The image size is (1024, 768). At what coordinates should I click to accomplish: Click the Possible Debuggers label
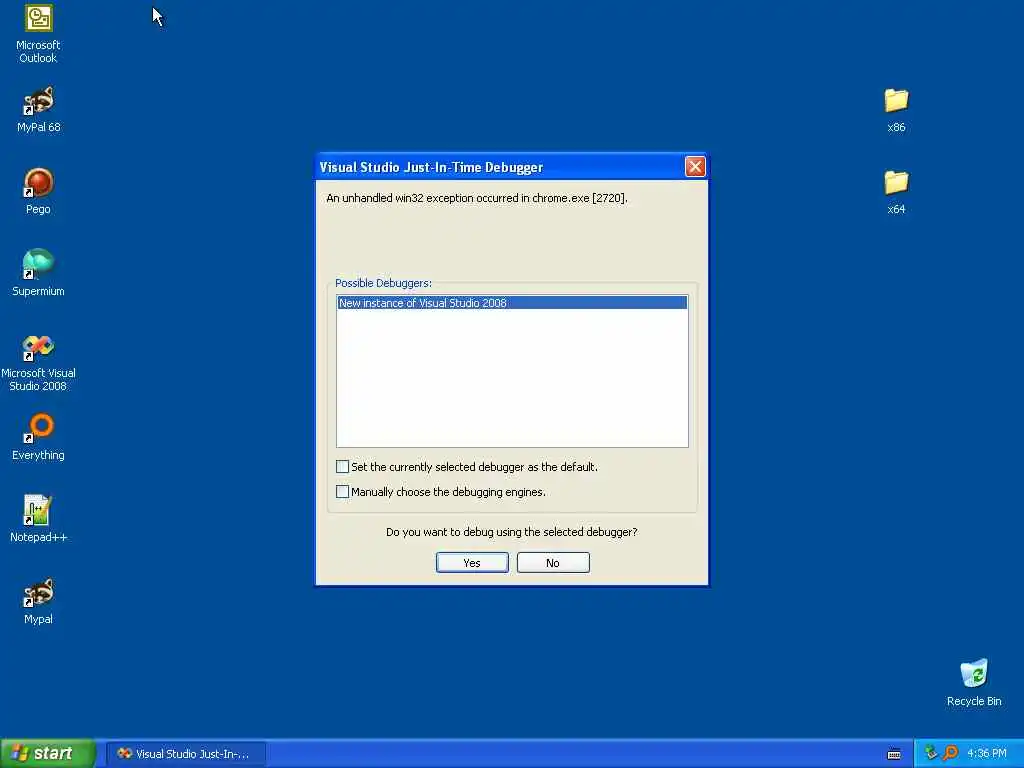(x=383, y=283)
